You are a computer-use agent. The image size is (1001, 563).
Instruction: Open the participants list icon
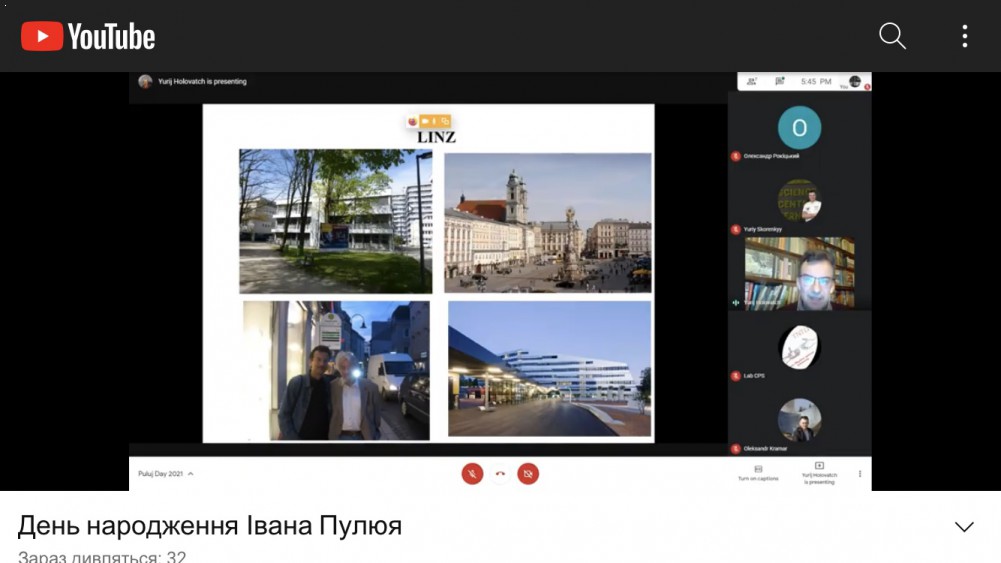751,81
